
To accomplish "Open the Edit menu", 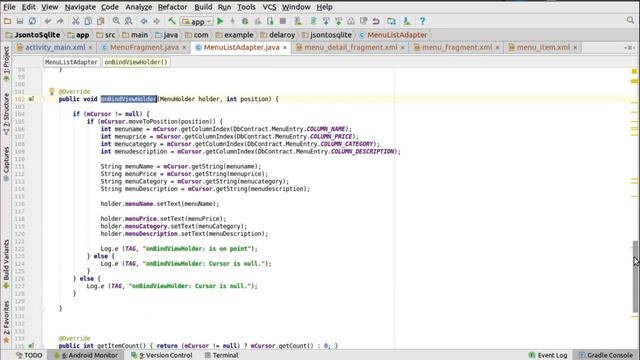I will pyautogui.click(x=29, y=7).
